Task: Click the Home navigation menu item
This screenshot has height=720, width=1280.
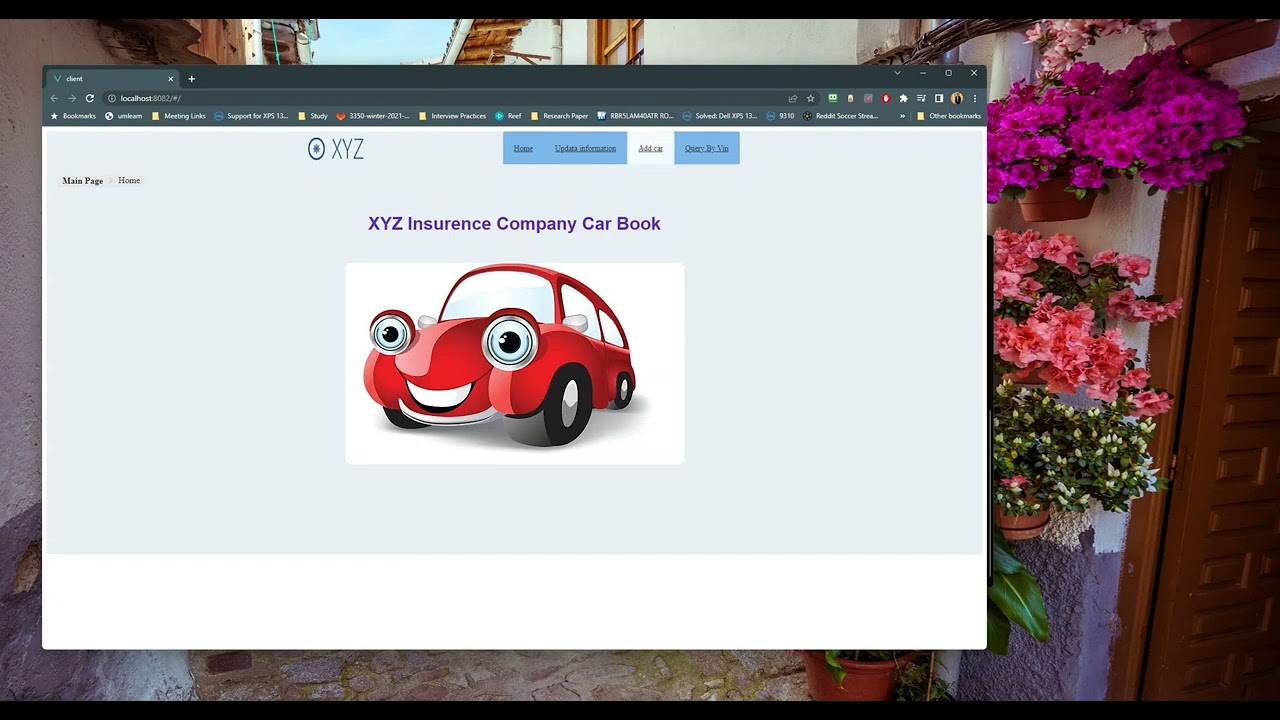Action: 523,148
